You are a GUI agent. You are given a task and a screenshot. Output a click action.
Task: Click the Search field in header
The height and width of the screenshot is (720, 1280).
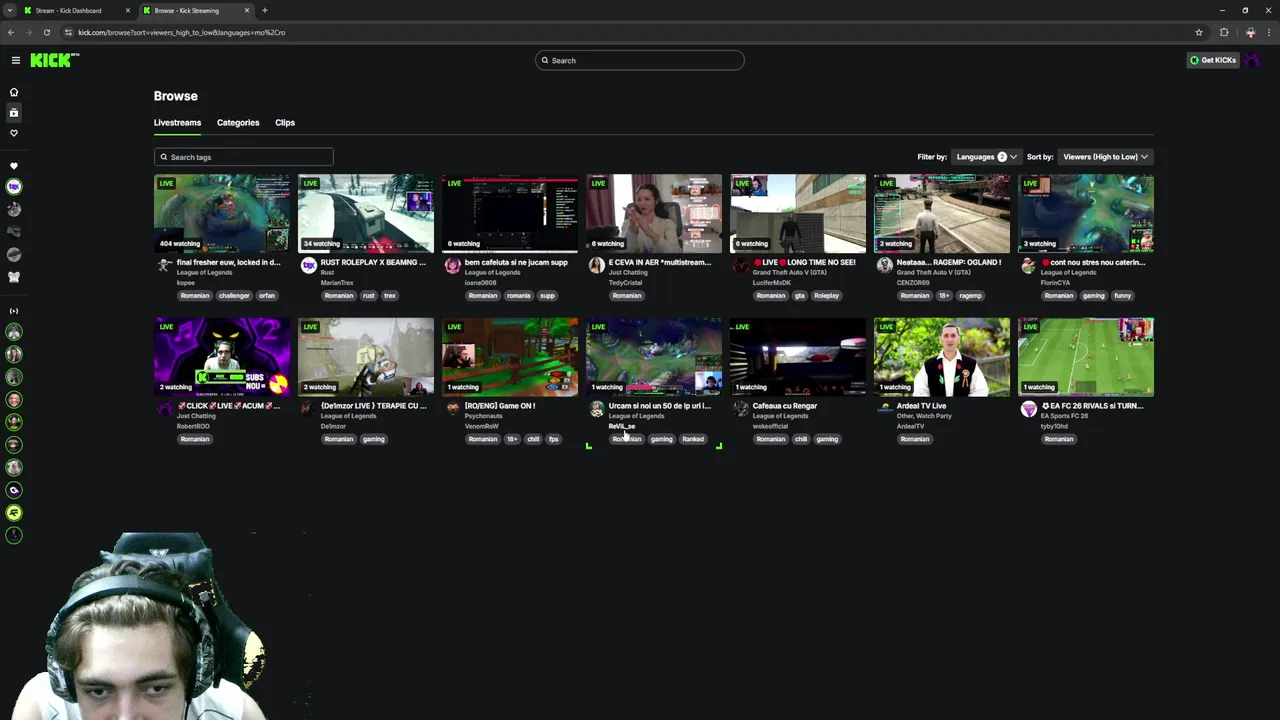pyautogui.click(x=640, y=60)
